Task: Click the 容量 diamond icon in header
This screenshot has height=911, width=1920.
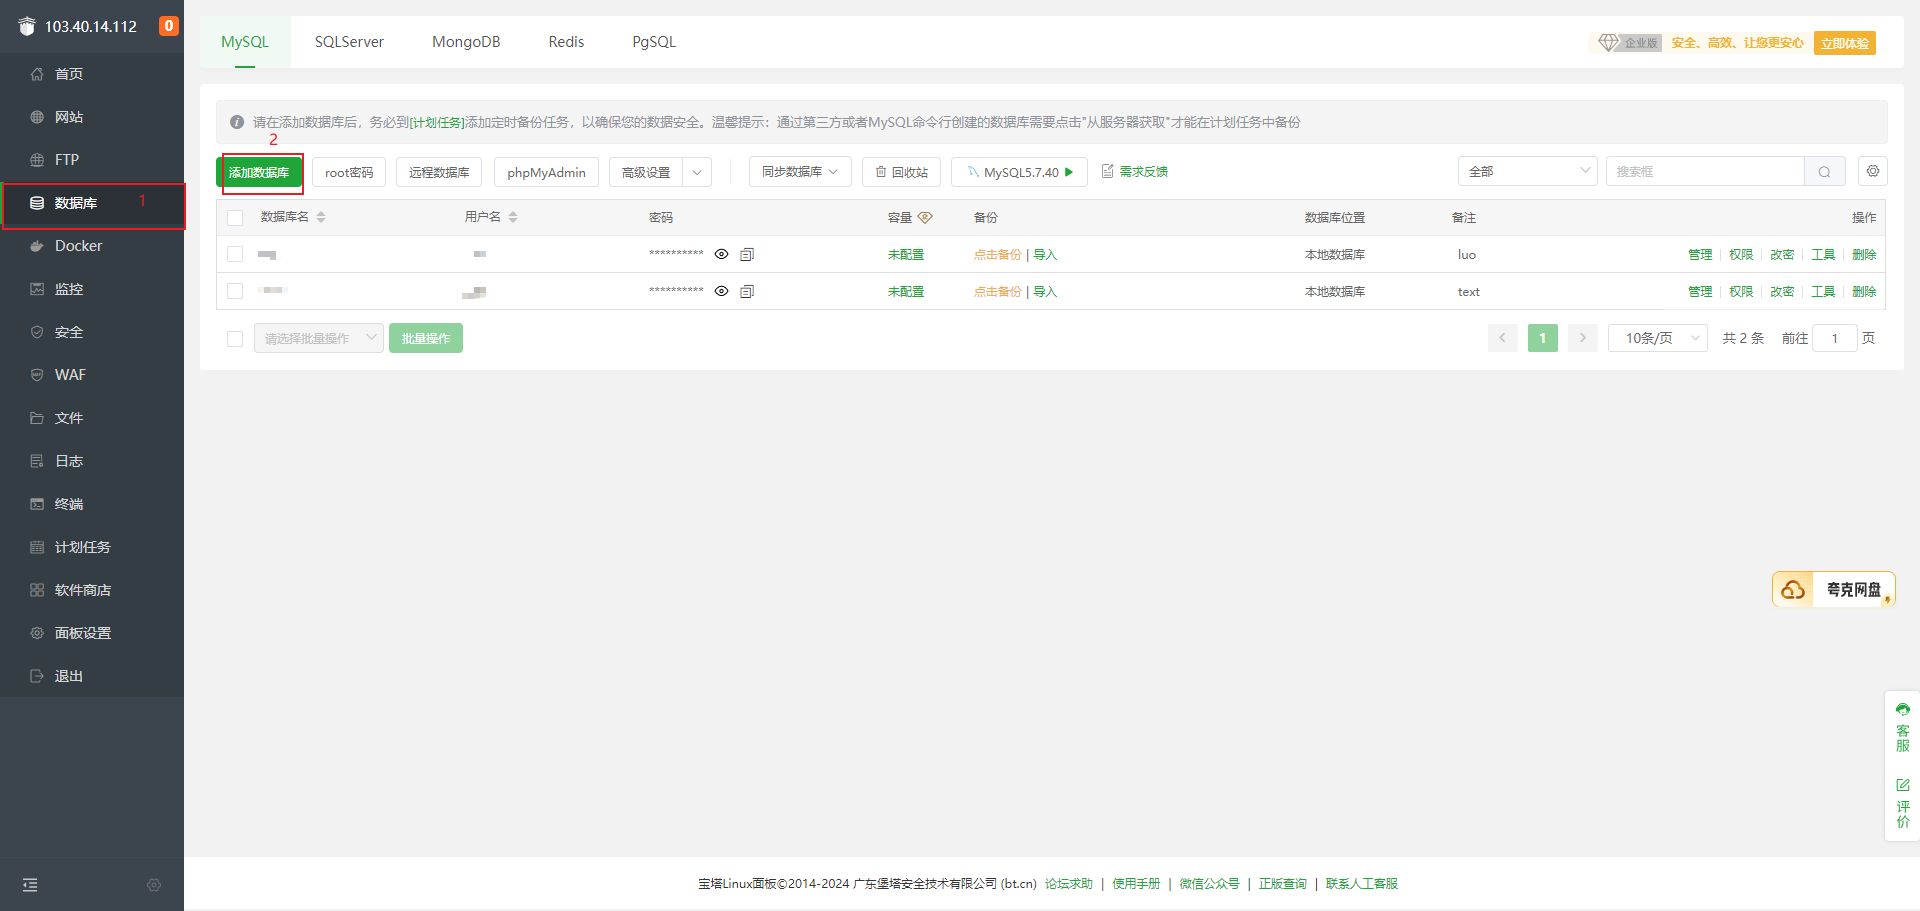Action: [925, 217]
